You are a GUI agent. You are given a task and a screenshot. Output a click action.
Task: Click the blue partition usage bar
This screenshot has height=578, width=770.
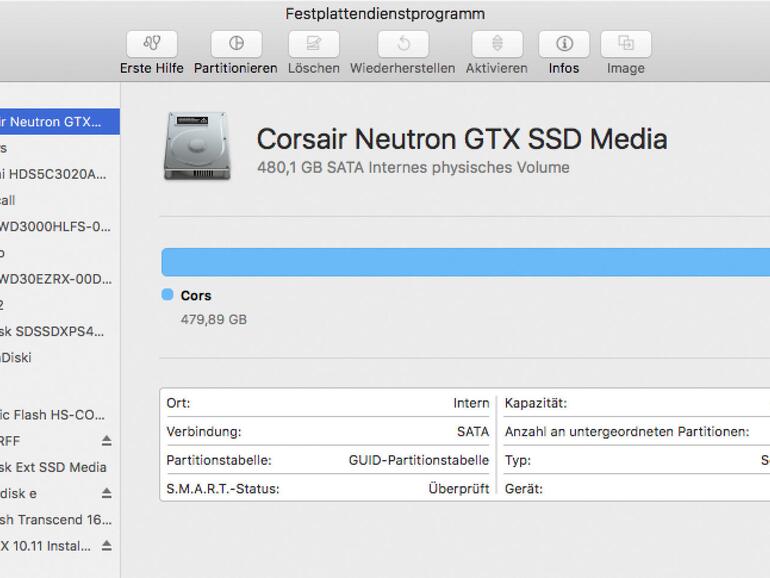pos(466,262)
